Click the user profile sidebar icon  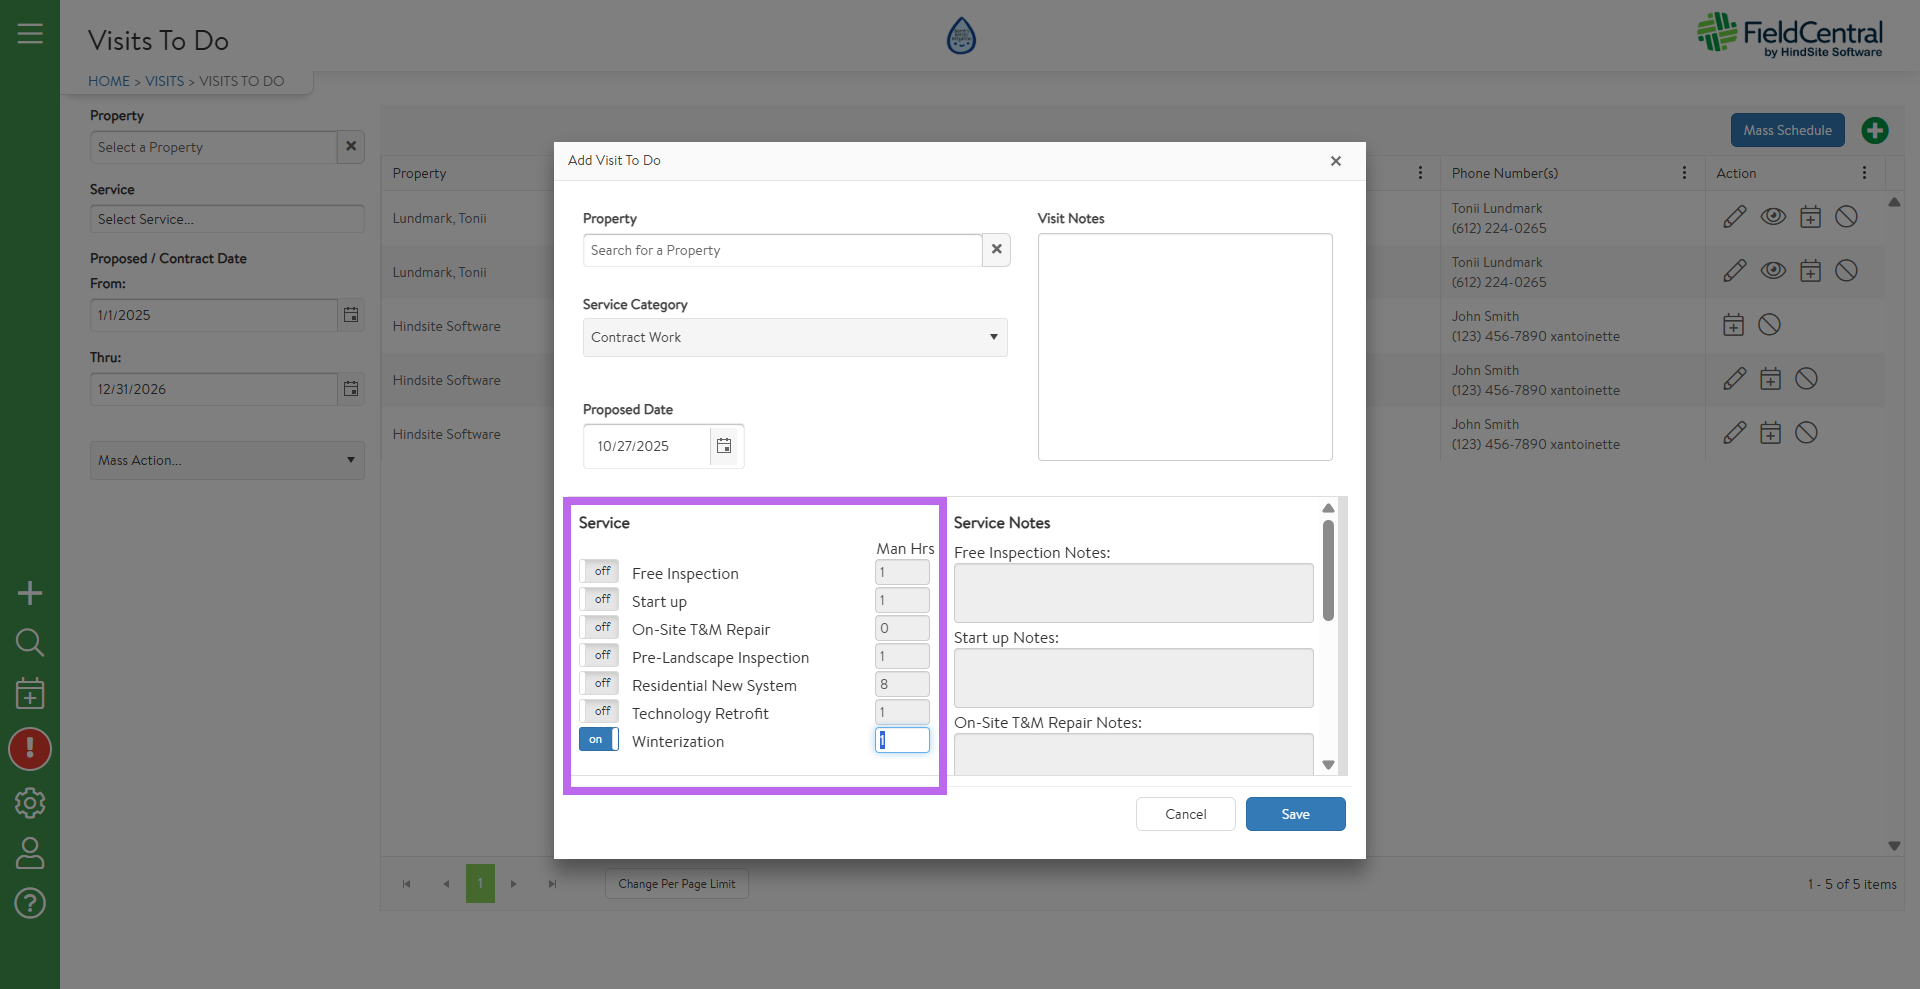[x=30, y=853]
